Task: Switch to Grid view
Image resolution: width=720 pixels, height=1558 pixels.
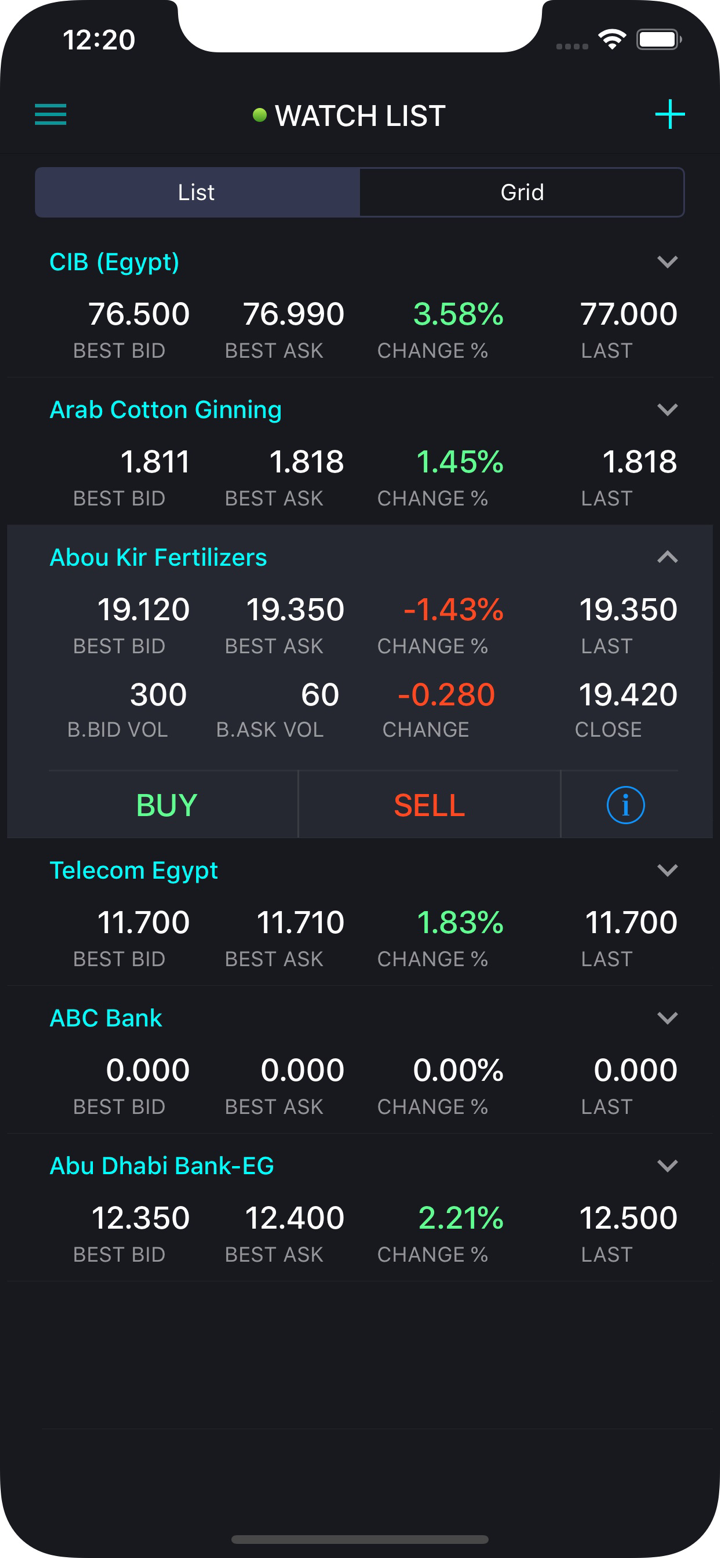Action: click(522, 192)
